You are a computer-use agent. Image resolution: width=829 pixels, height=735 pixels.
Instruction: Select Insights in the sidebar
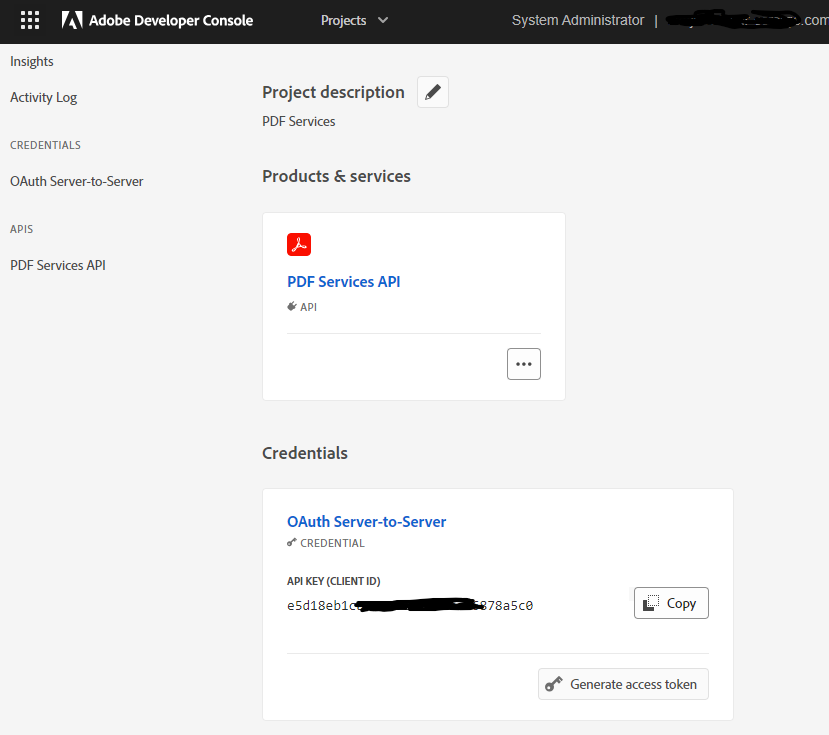(x=31, y=61)
